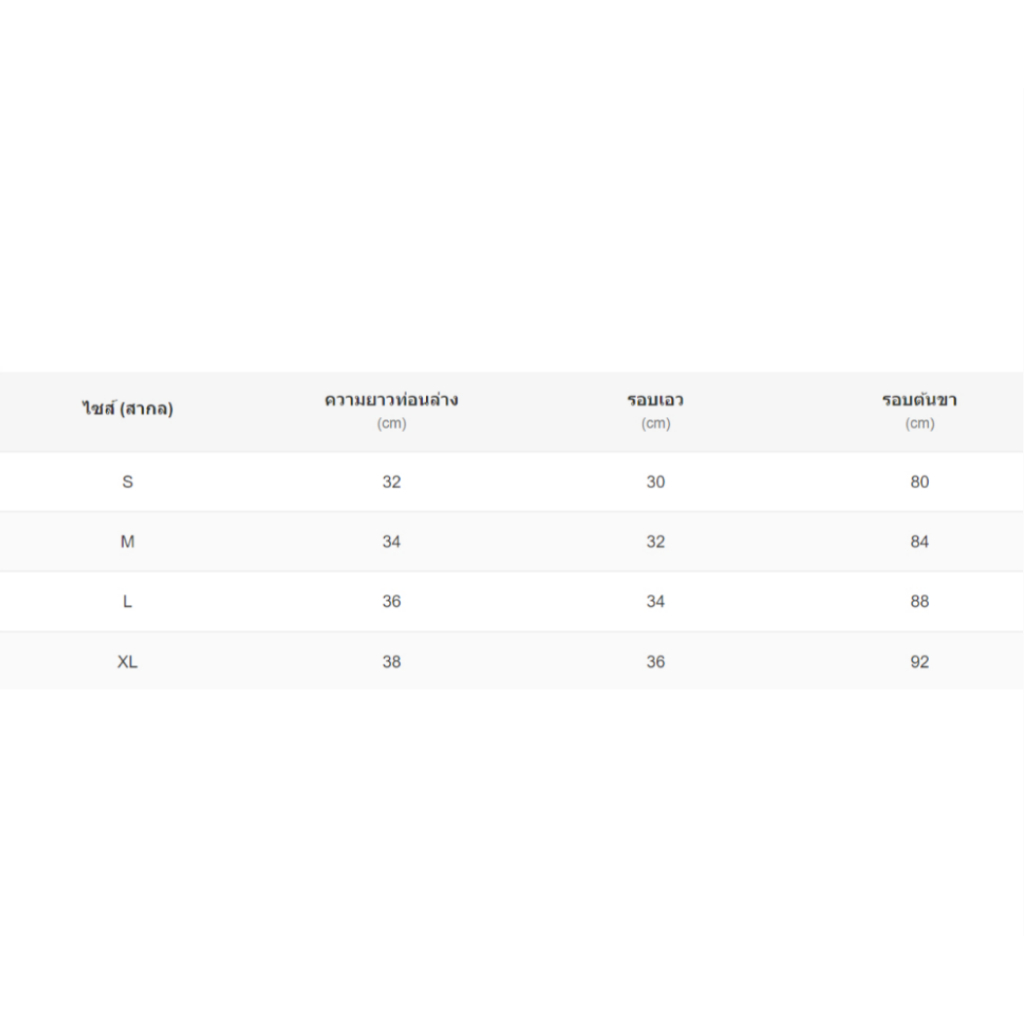Image resolution: width=1024 pixels, height=1024 pixels.
Task: Click the thigh value 84 for size M
Action: click(920, 541)
